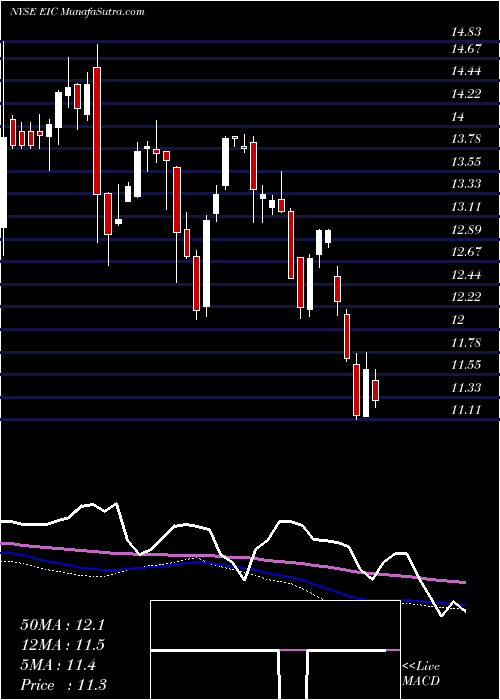Click the Price : 11.3 readout
The image size is (500, 700).
point(63,685)
